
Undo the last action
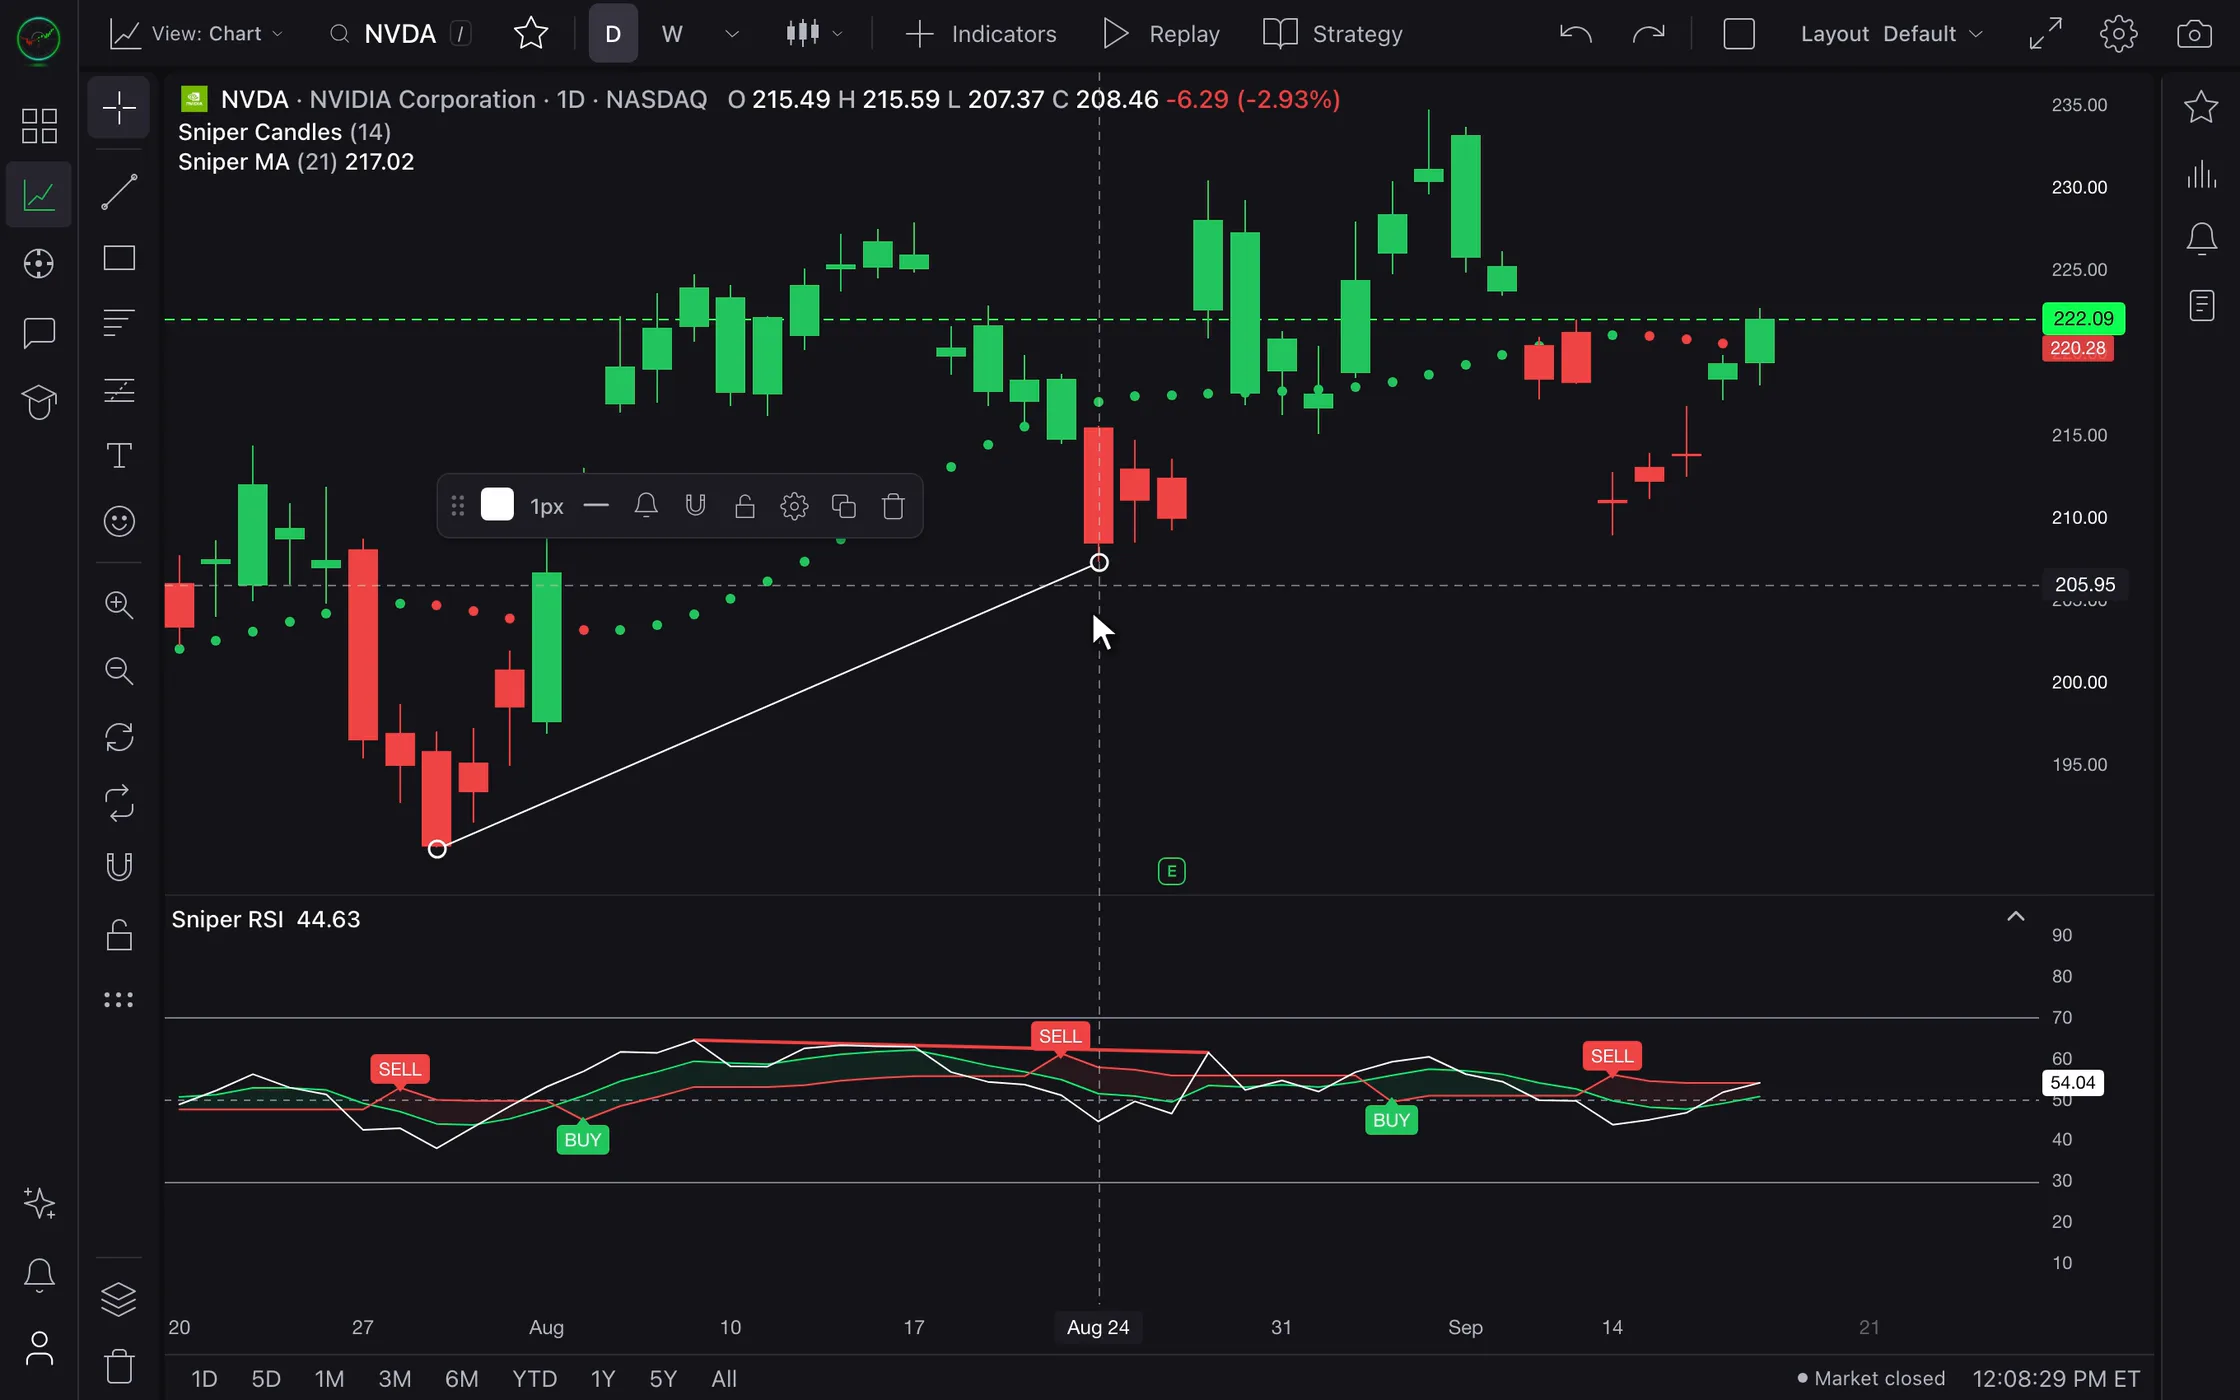(1575, 34)
